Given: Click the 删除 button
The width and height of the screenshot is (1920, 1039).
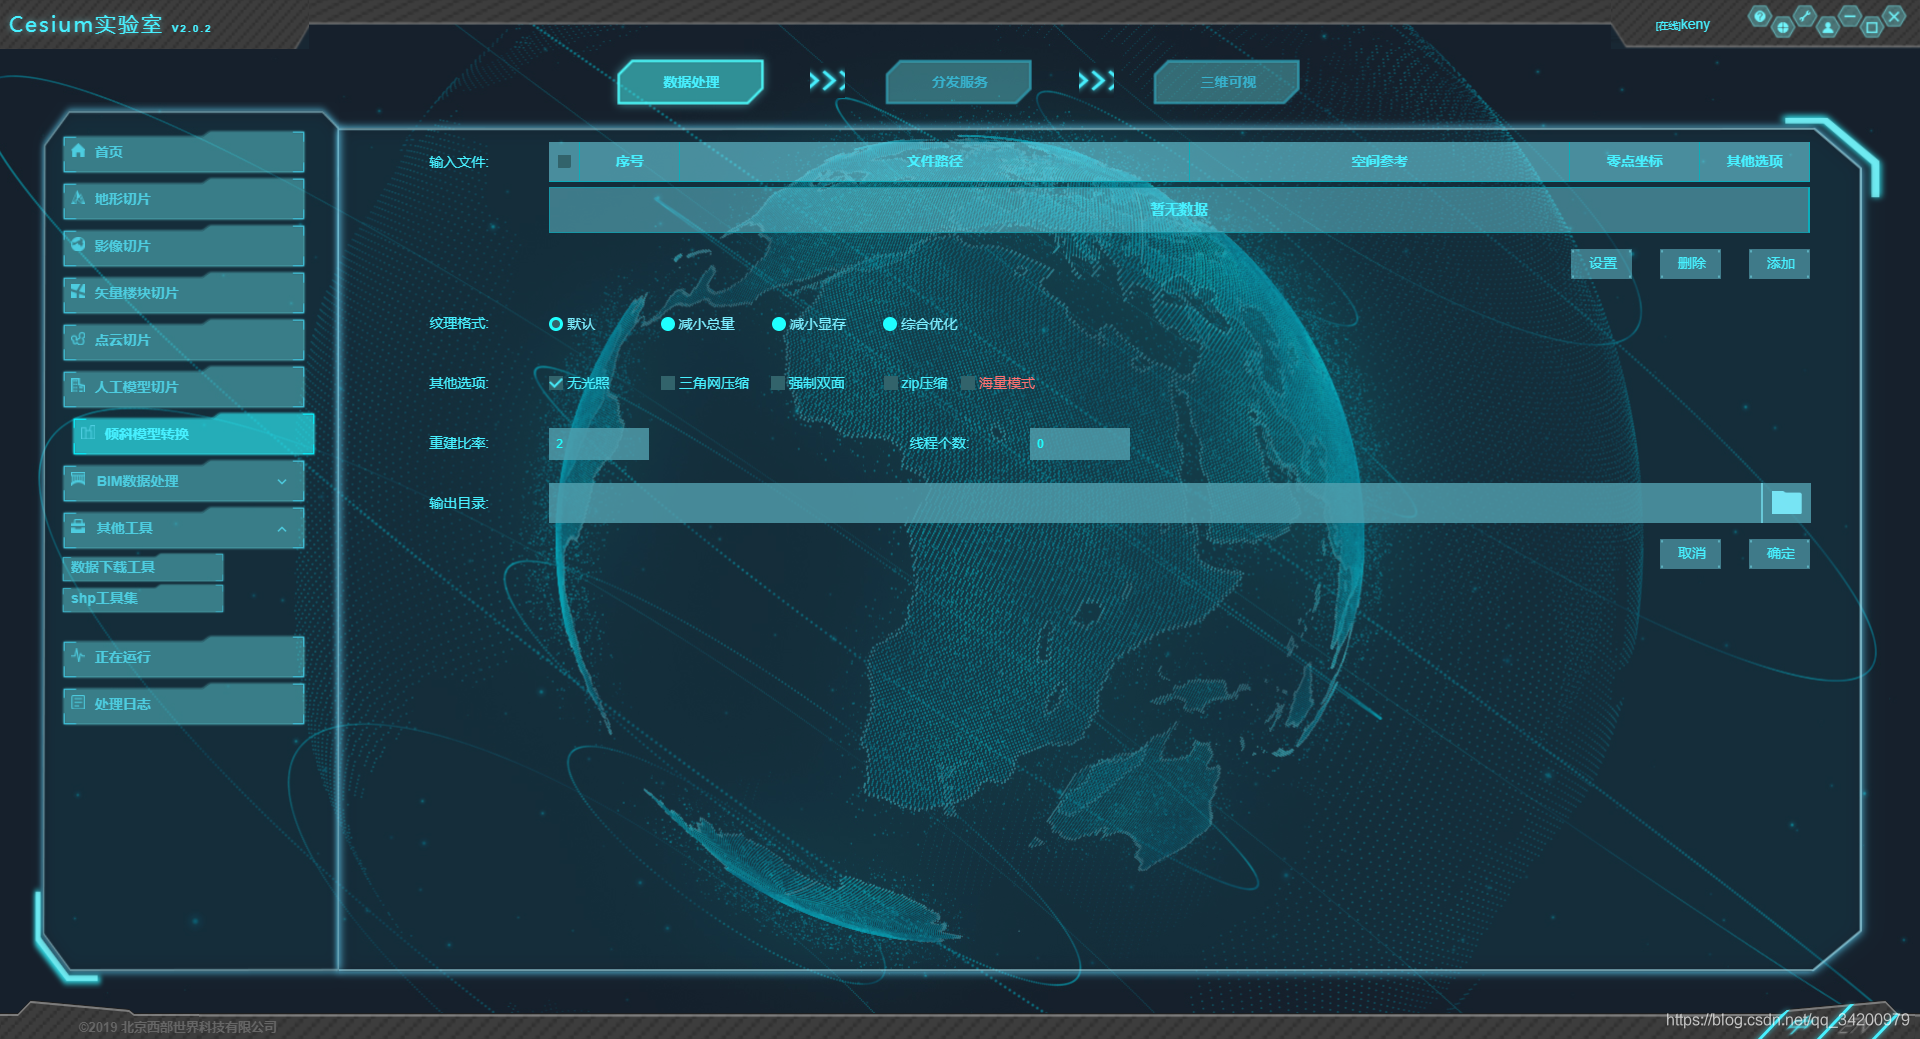Looking at the screenshot, I should [x=1691, y=263].
